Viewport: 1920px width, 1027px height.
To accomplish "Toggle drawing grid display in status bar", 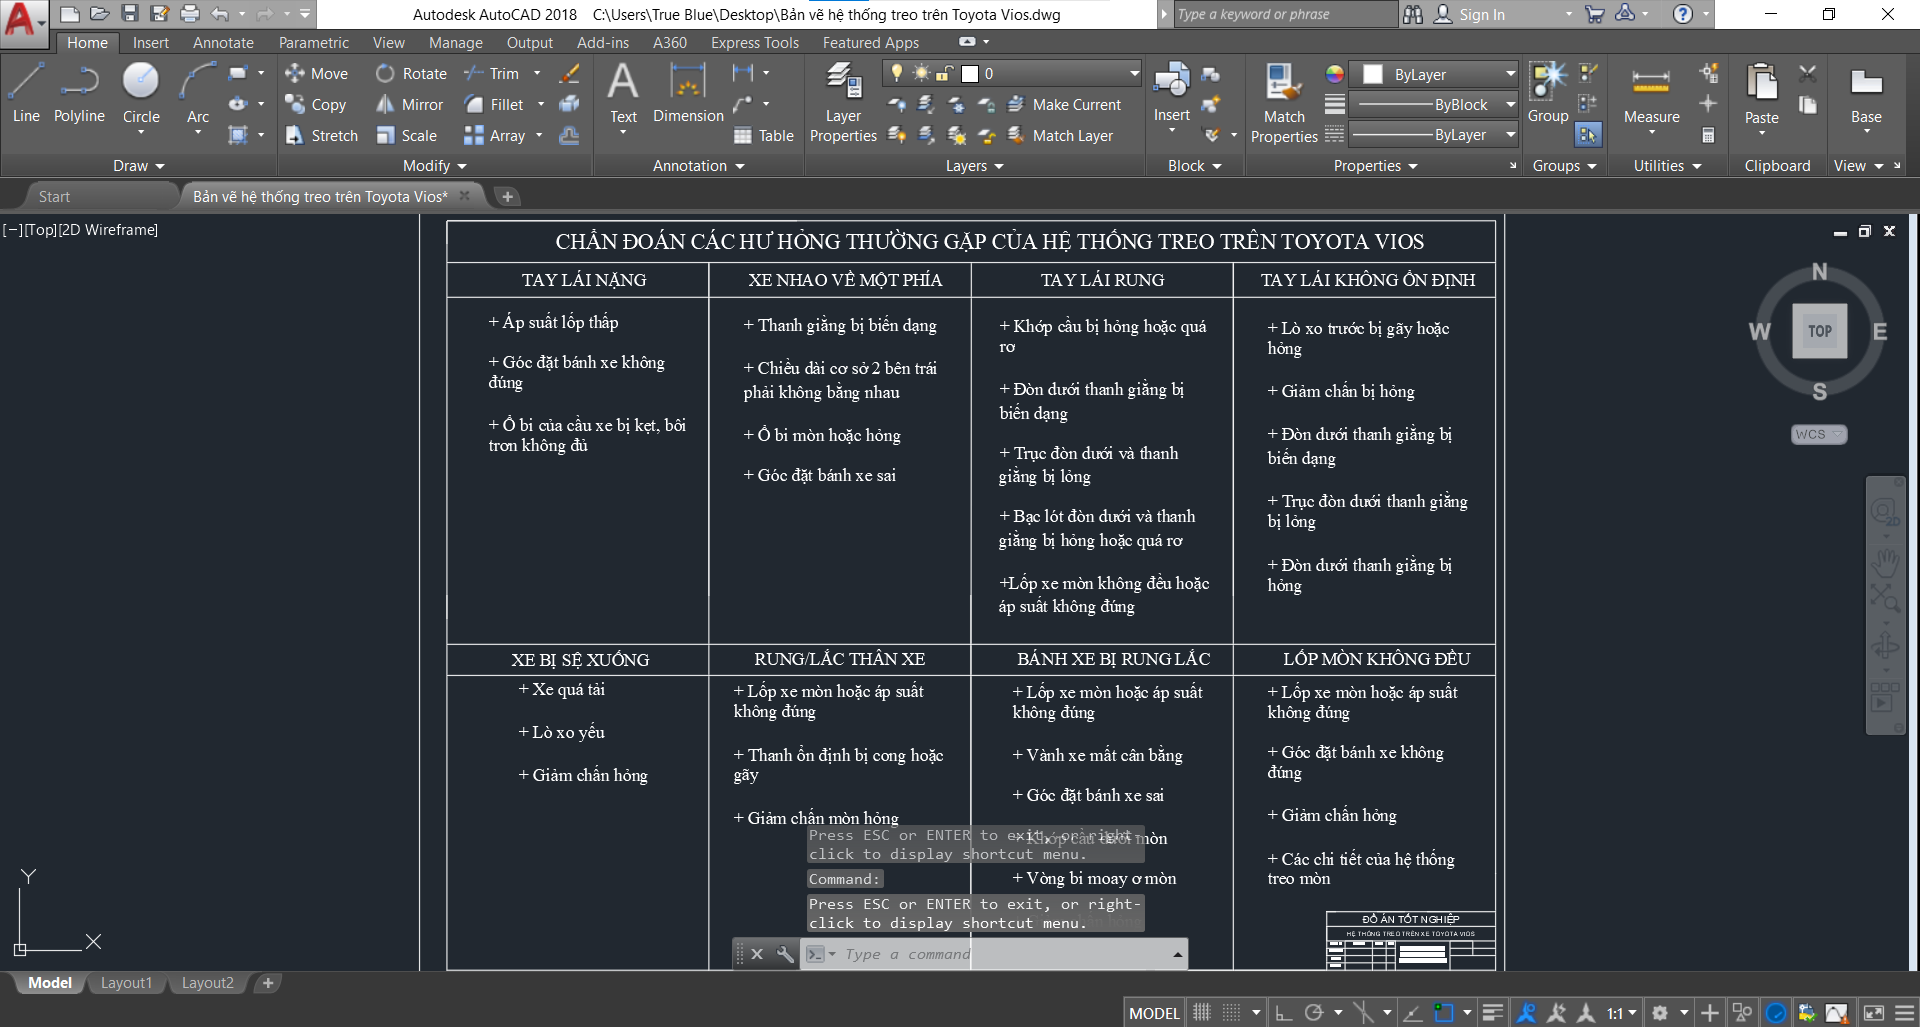I will point(1202,1013).
